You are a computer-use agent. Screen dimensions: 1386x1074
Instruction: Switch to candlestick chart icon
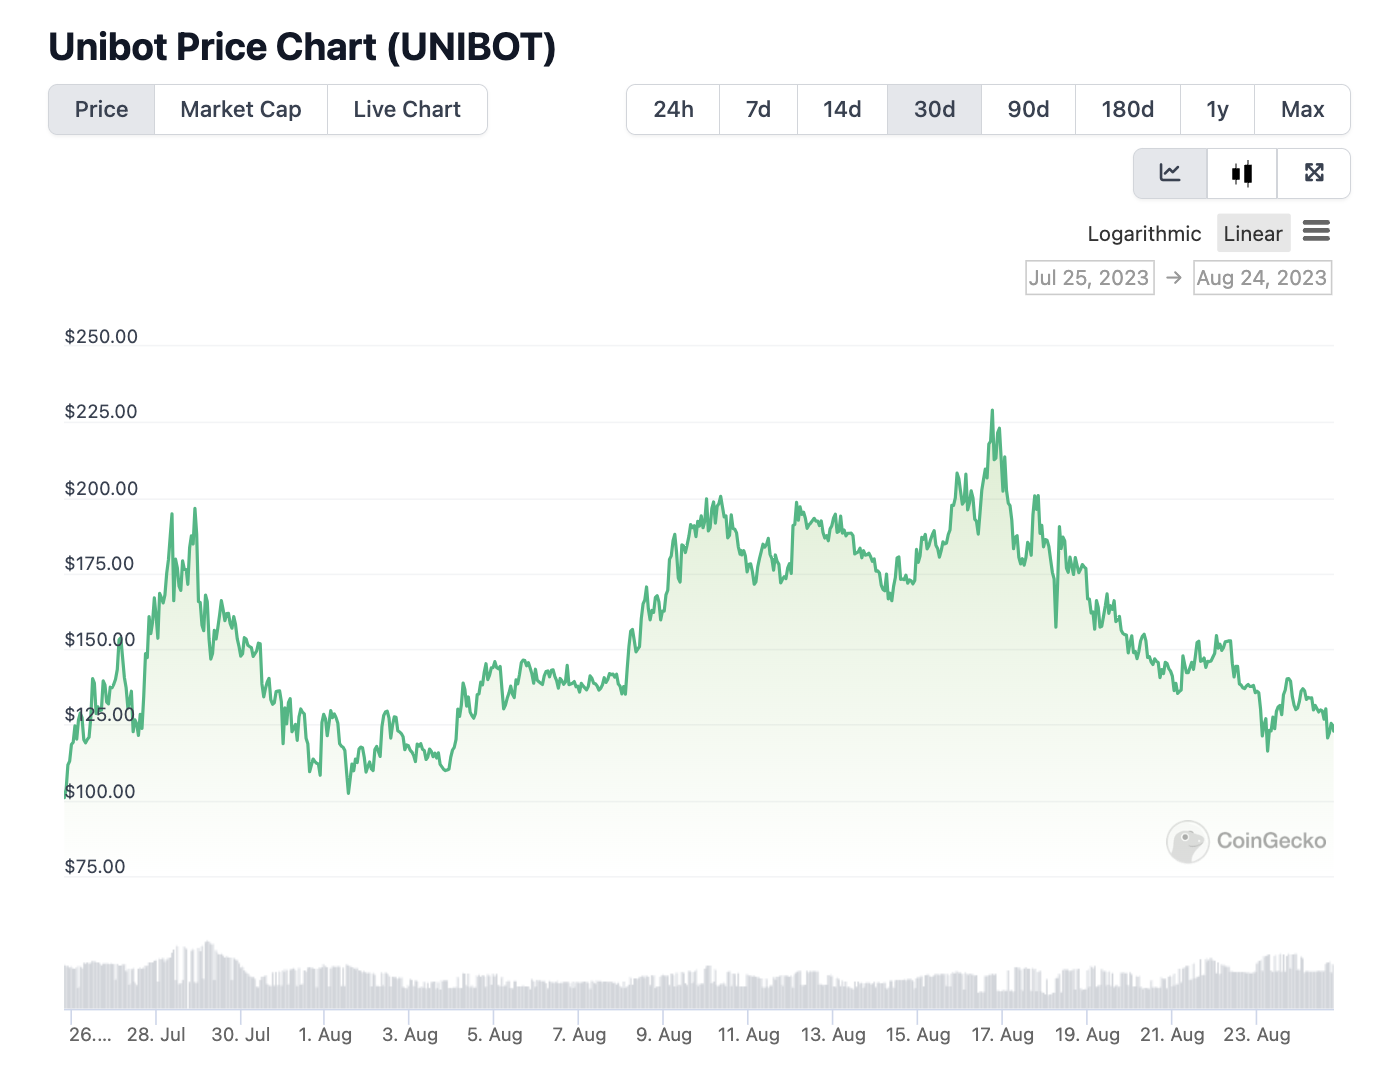(x=1242, y=173)
